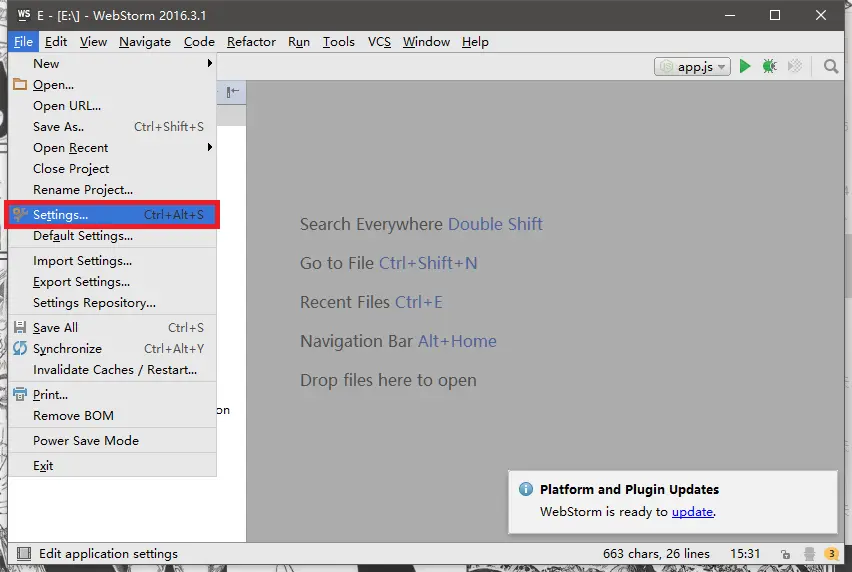This screenshot has height=572, width=852.
Task: Expand the New submenu
Action: [112, 64]
